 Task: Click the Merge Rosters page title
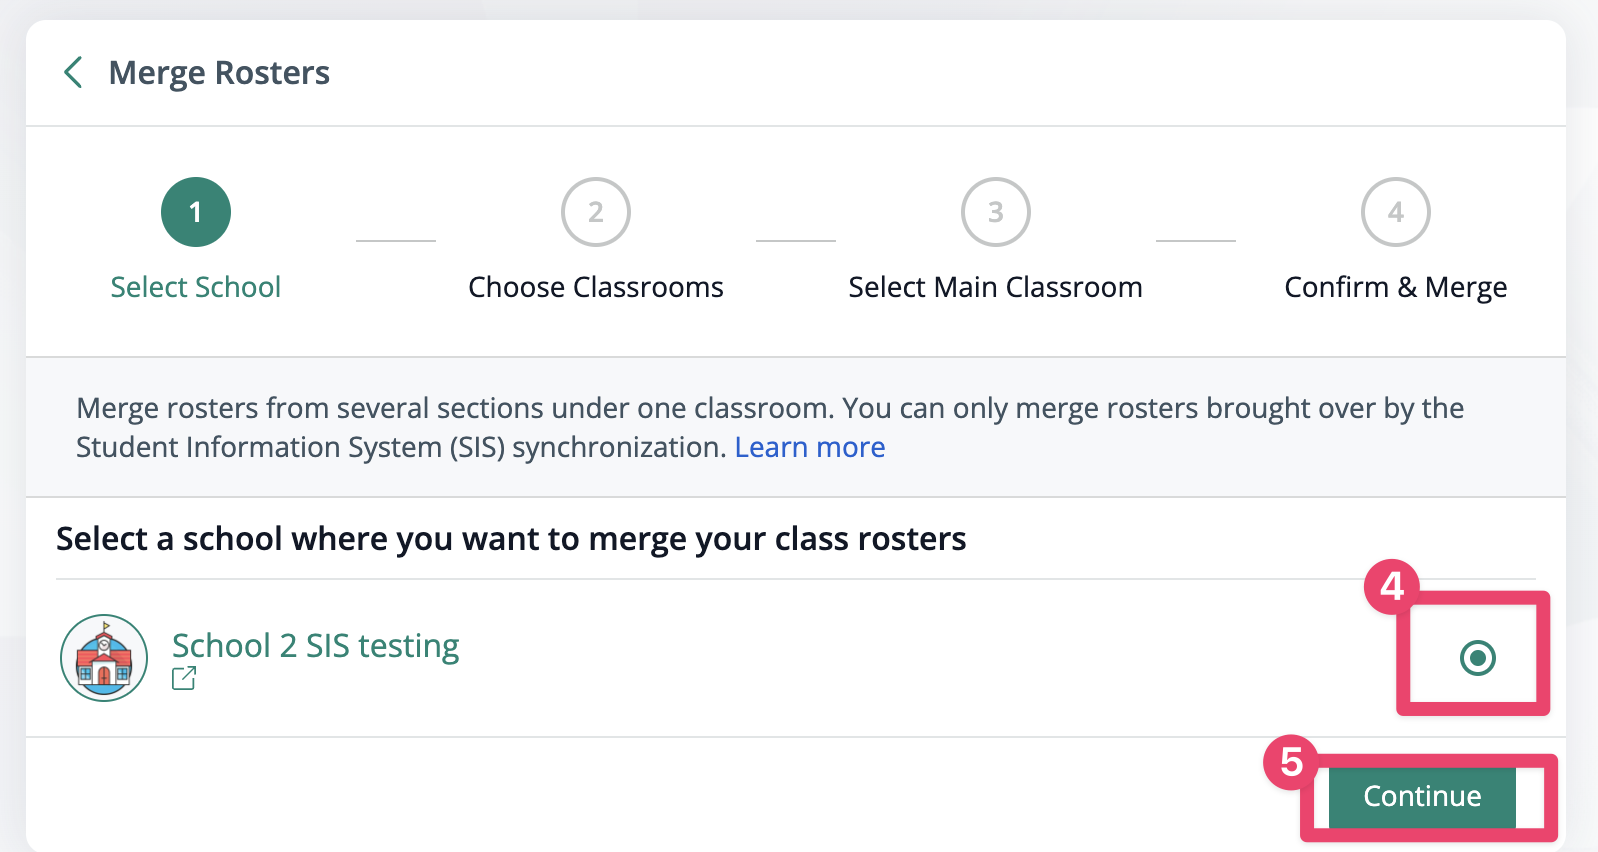click(x=219, y=72)
